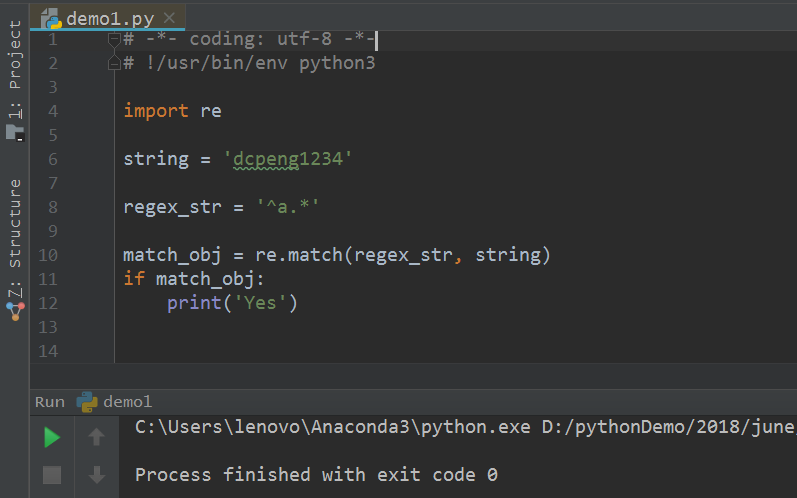Open the Structure tool window
The height and width of the screenshot is (498, 797).
[15, 238]
